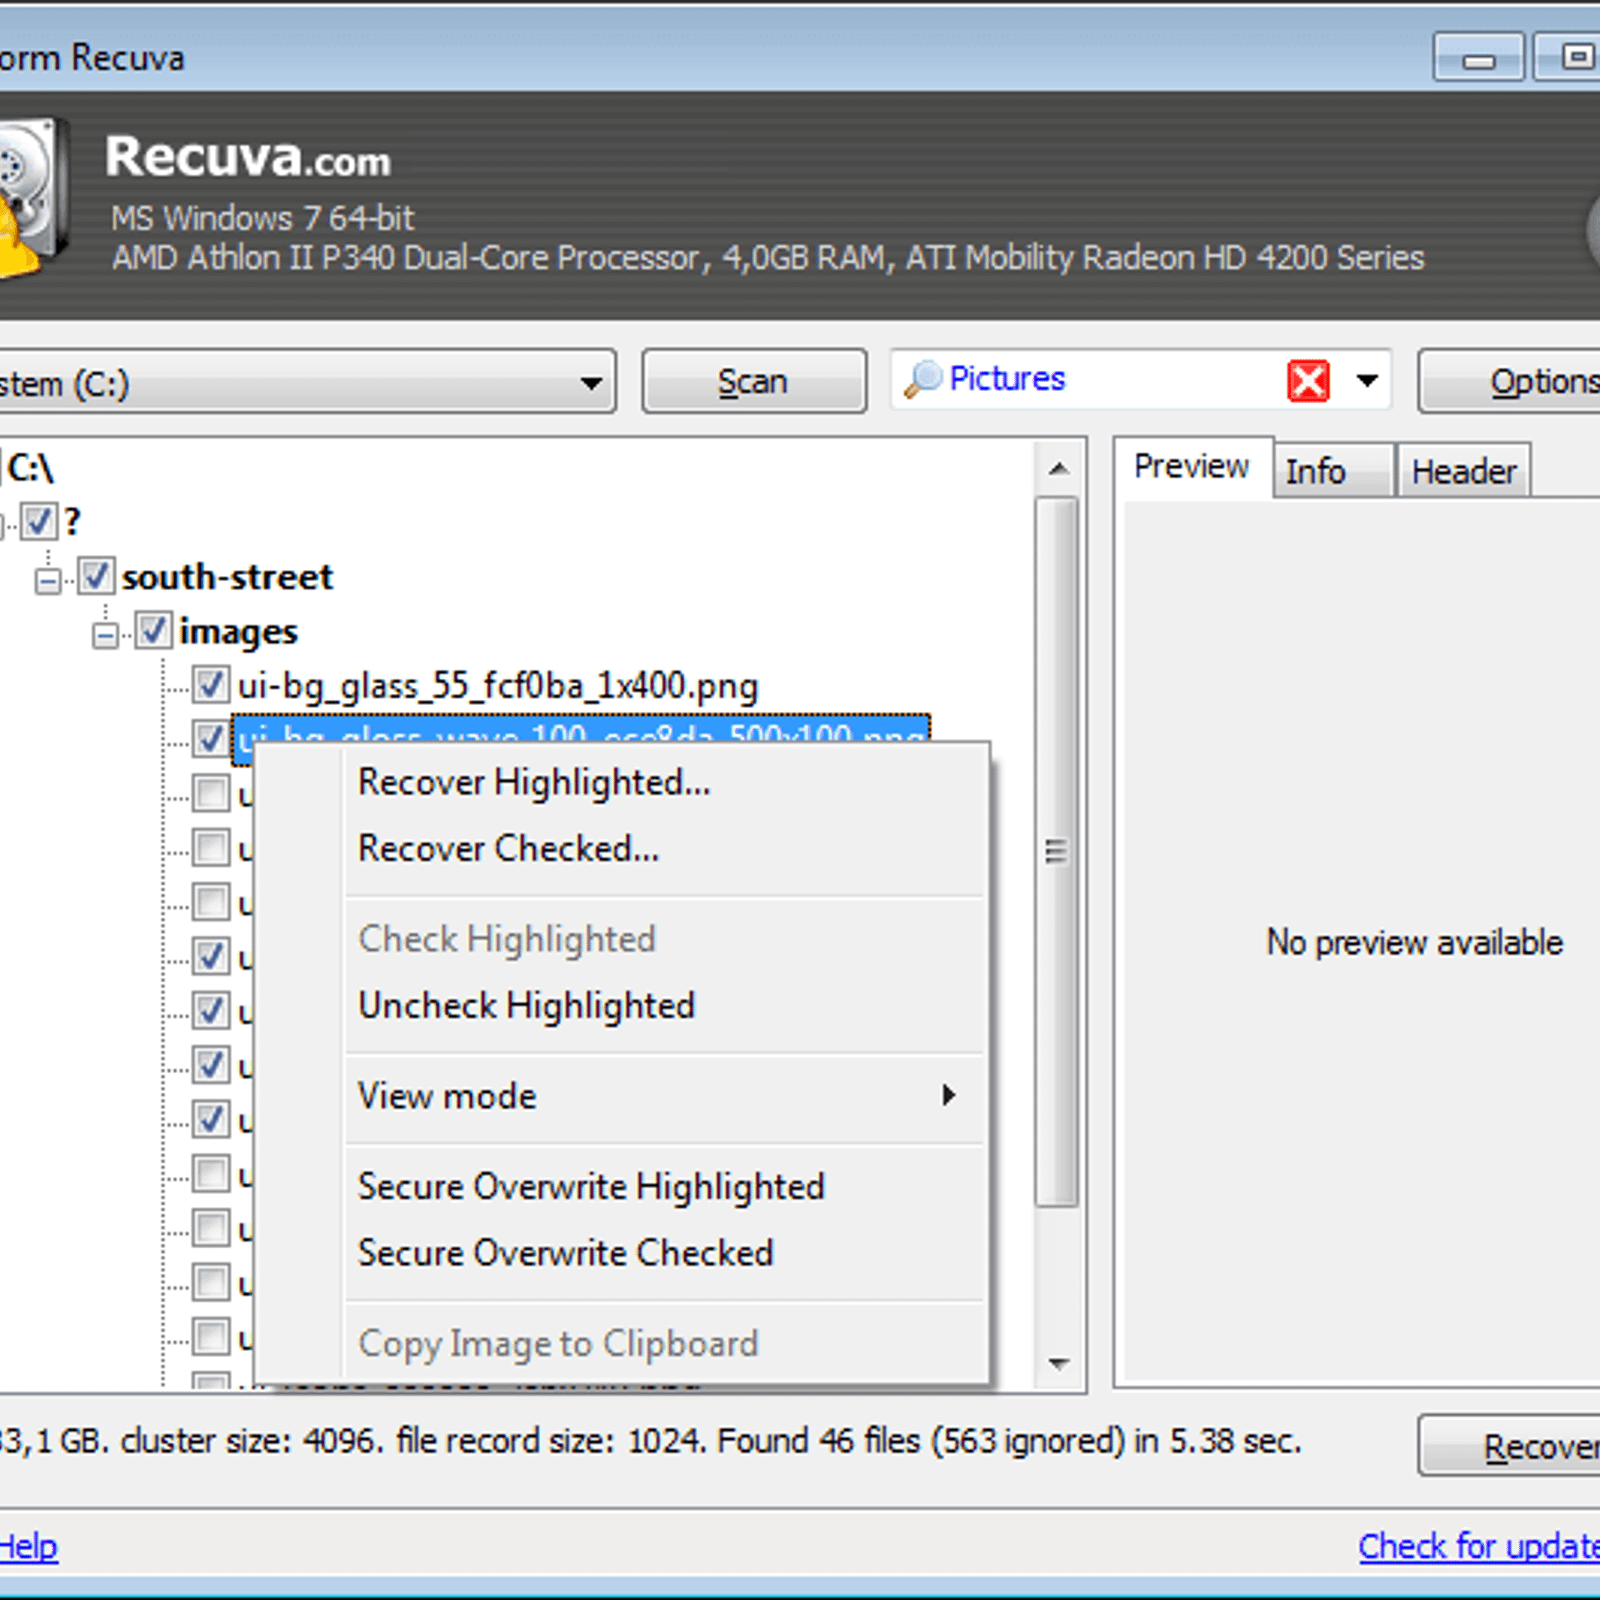Open the filter dropdown arrow beside Pictures
Viewport: 1600px width, 1600px height.
click(x=1367, y=380)
